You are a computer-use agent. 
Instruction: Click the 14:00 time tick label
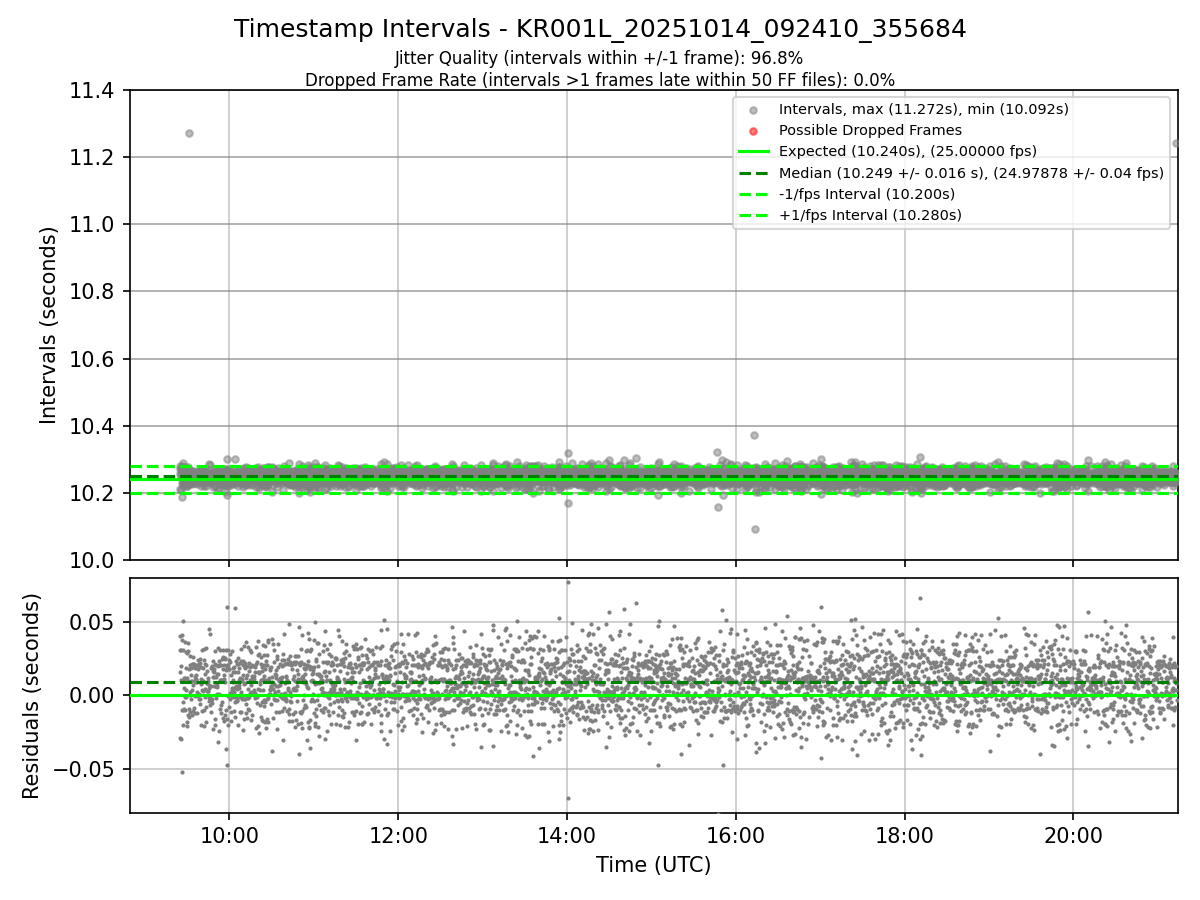tap(567, 835)
